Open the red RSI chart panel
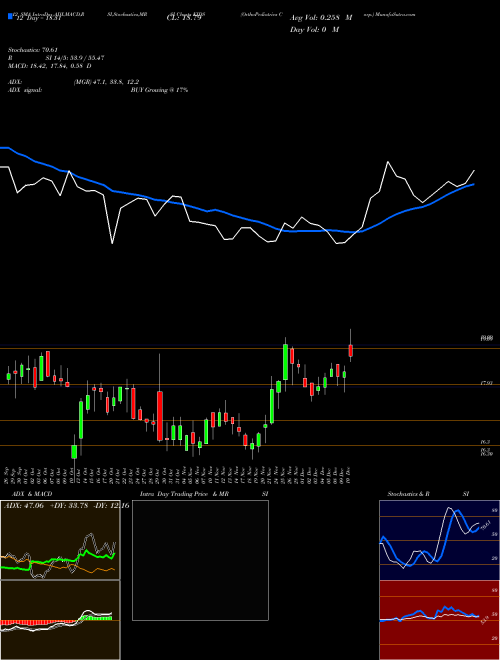This screenshot has width=500, height=660. pos(439,620)
